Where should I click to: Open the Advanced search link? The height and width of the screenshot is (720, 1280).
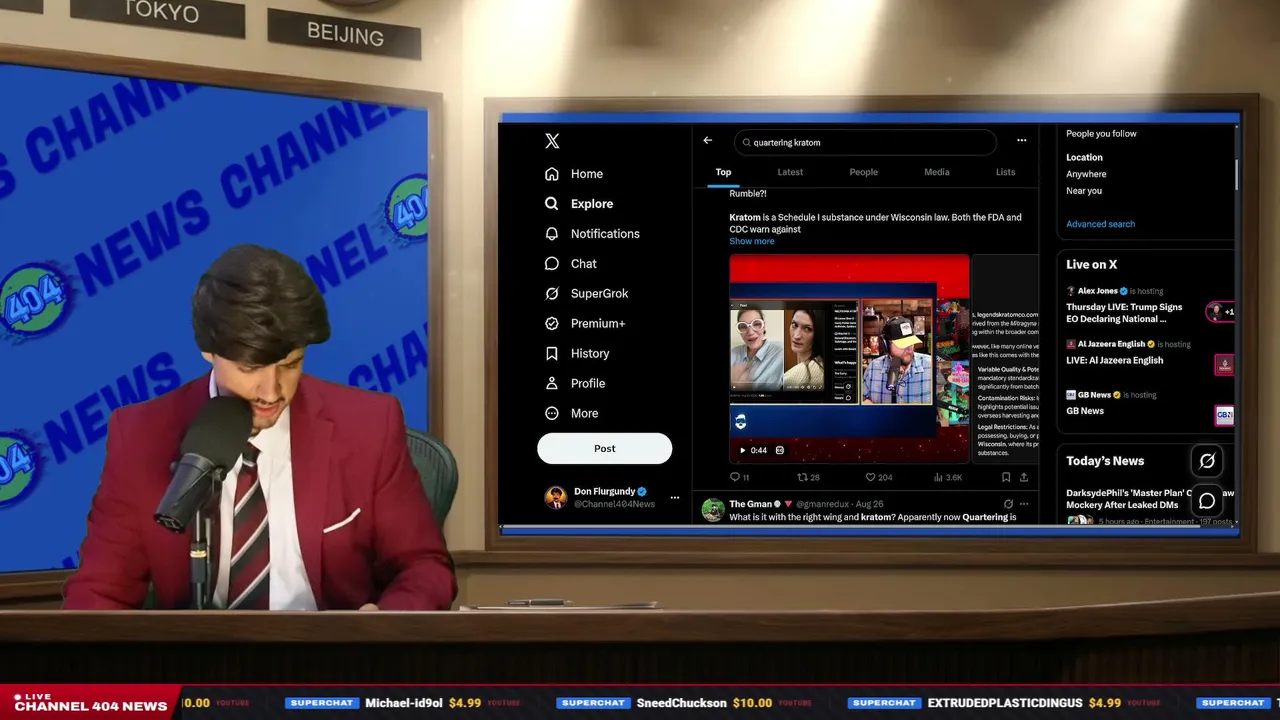1100,224
